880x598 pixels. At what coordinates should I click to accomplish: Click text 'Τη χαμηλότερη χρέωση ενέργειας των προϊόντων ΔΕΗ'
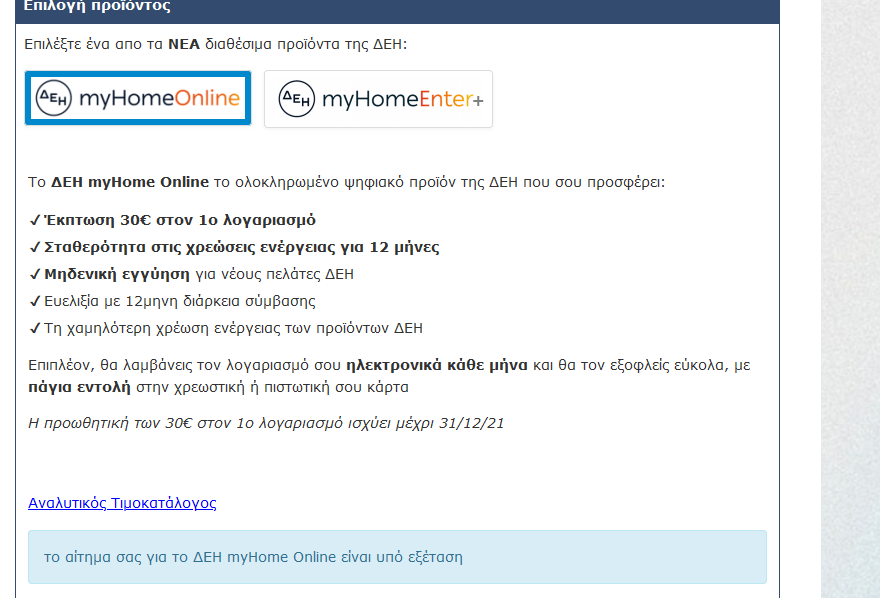233,328
